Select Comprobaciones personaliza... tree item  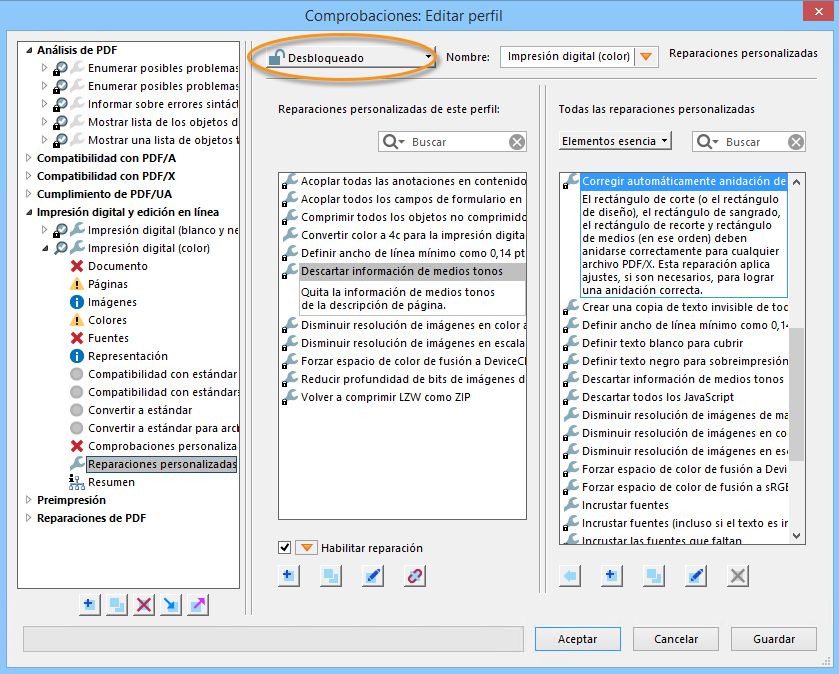pos(162,446)
